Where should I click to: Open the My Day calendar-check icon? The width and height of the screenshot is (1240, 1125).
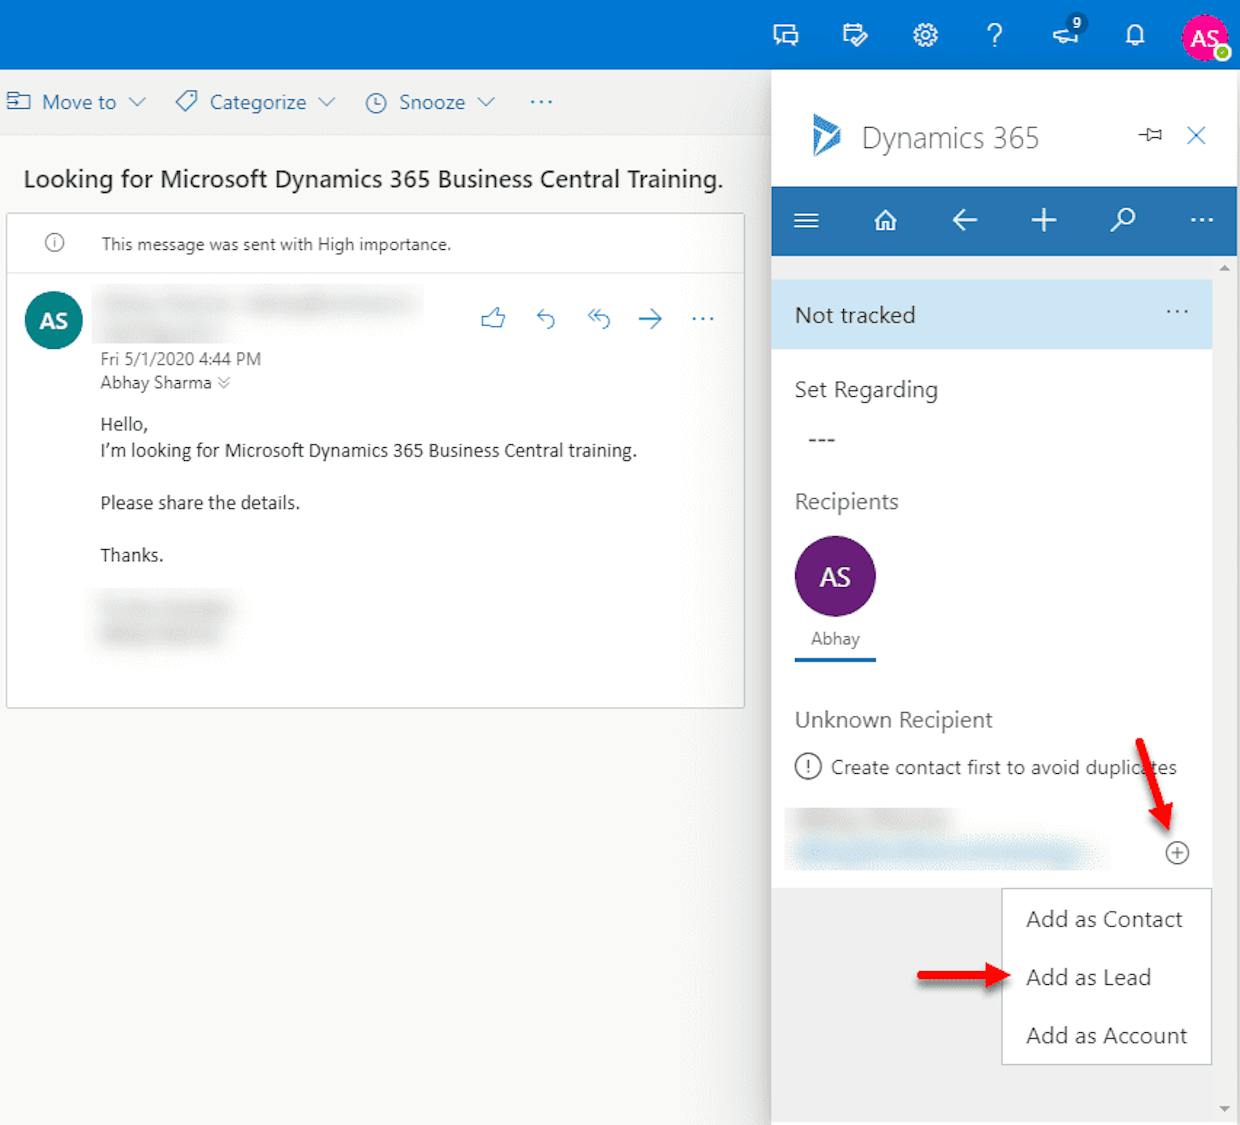pyautogui.click(x=855, y=36)
